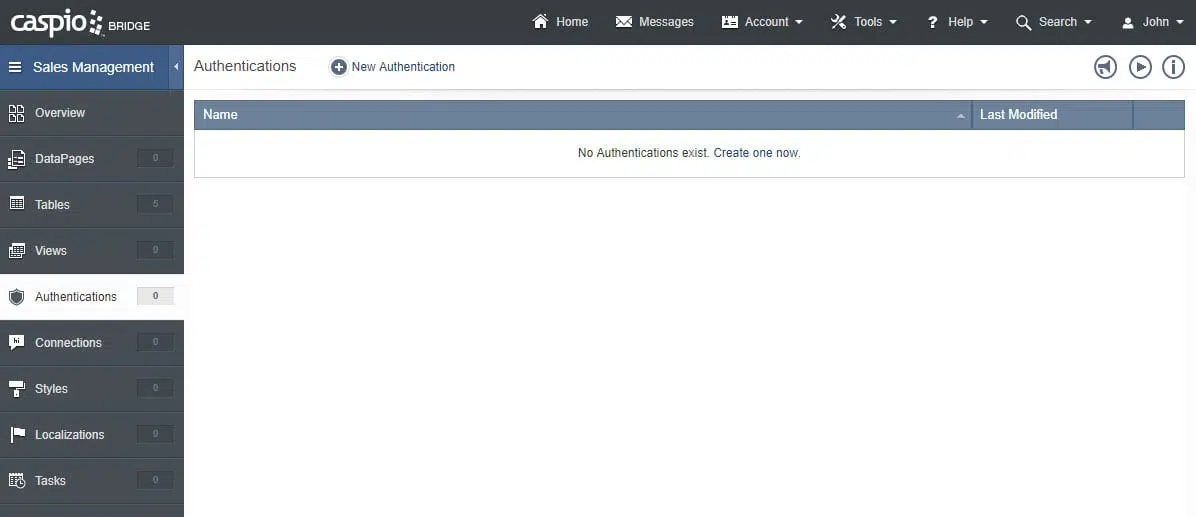Open the info circle icon
Image resolution: width=1196 pixels, height=517 pixels.
click(1172, 67)
